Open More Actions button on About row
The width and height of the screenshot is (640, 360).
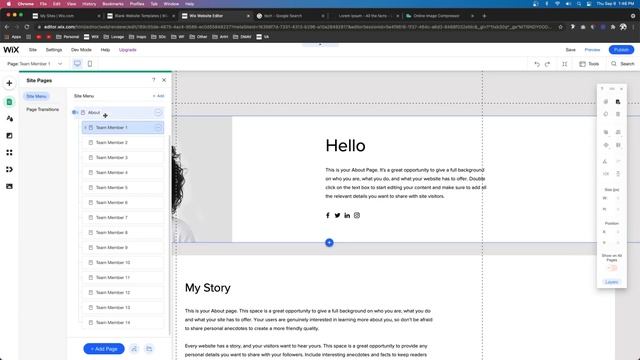pyautogui.click(x=158, y=112)
